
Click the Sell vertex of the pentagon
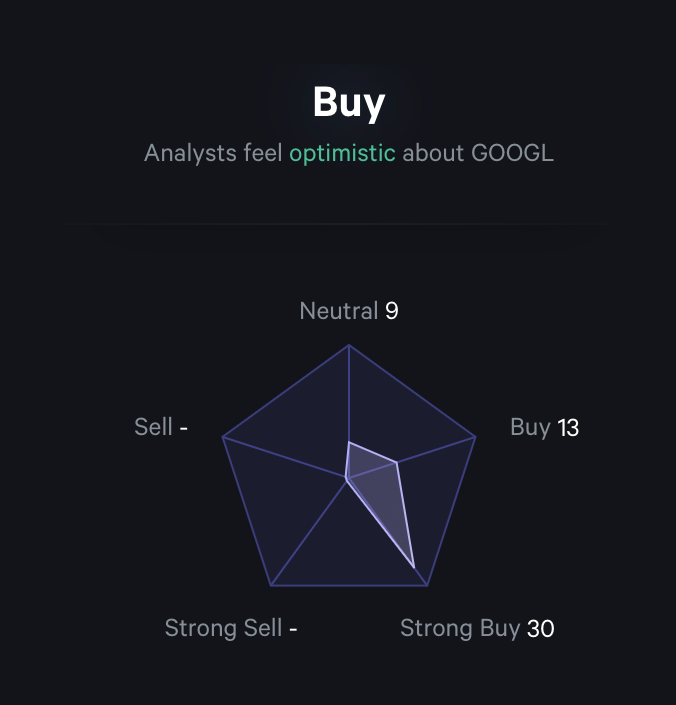pos(223,438)
